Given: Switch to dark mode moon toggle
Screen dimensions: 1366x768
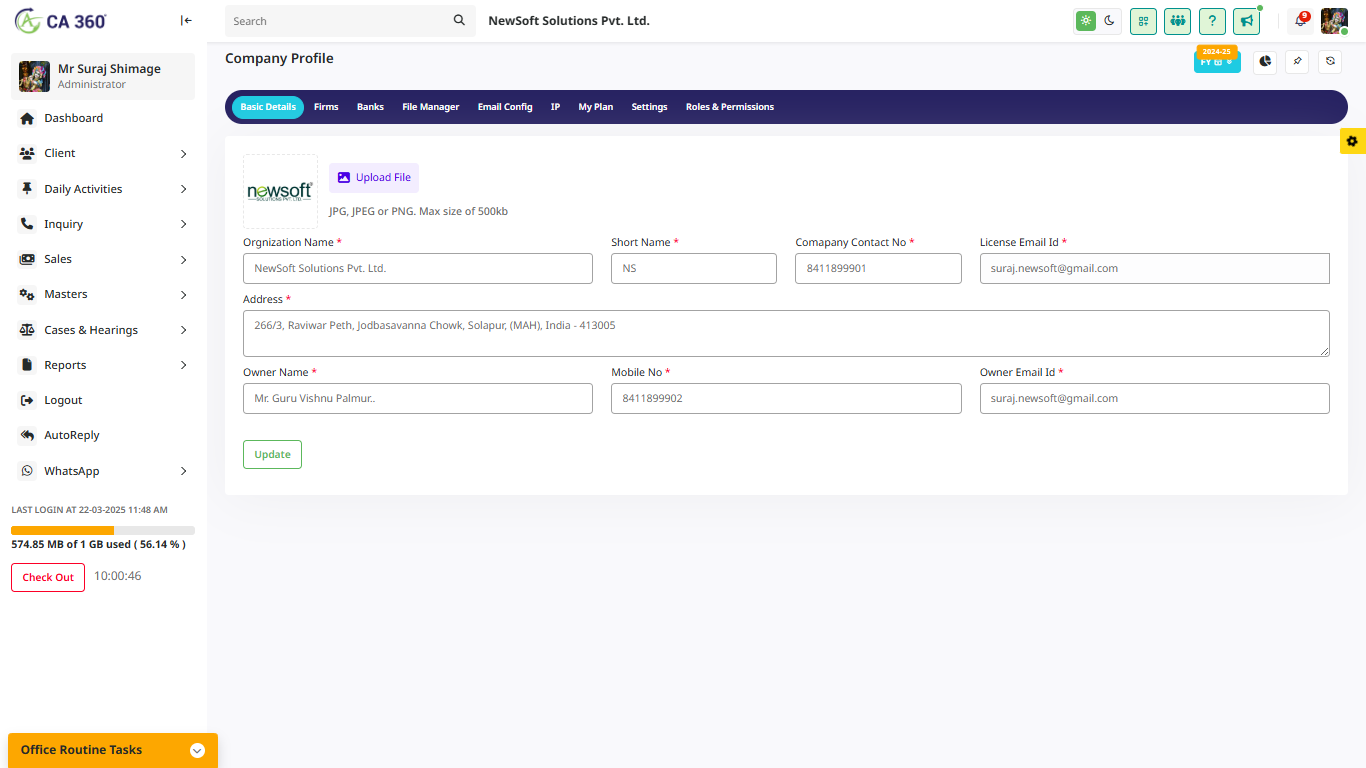Looking at the screenshot, I should tap(1109, 21).
